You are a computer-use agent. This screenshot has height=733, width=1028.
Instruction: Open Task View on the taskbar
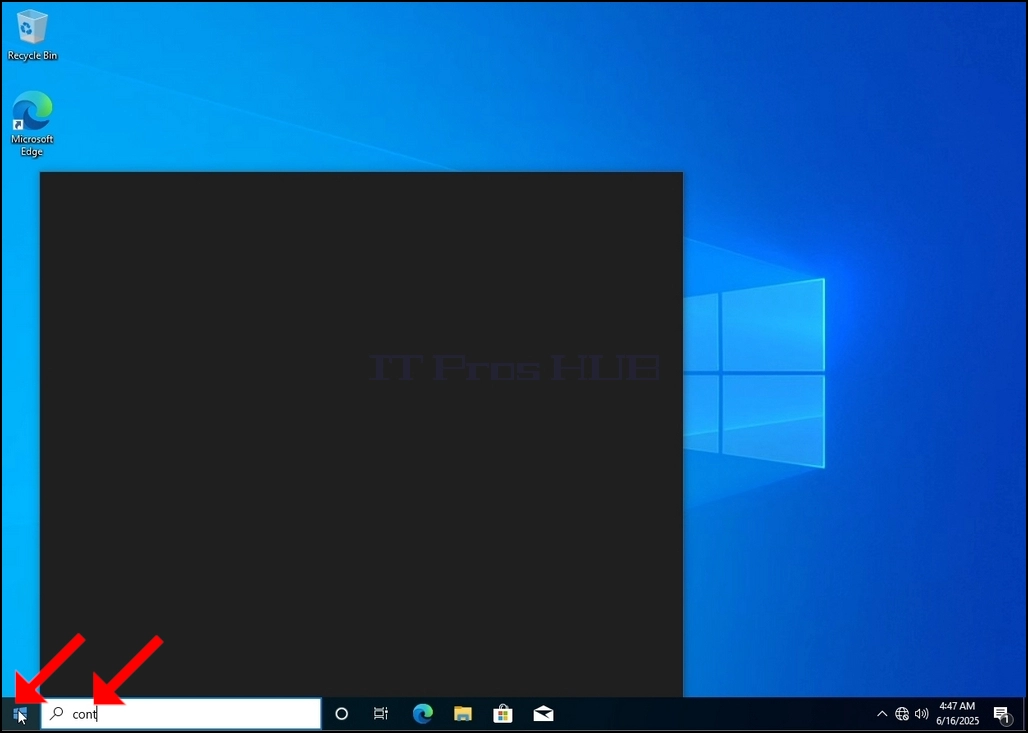pos(381,713)
